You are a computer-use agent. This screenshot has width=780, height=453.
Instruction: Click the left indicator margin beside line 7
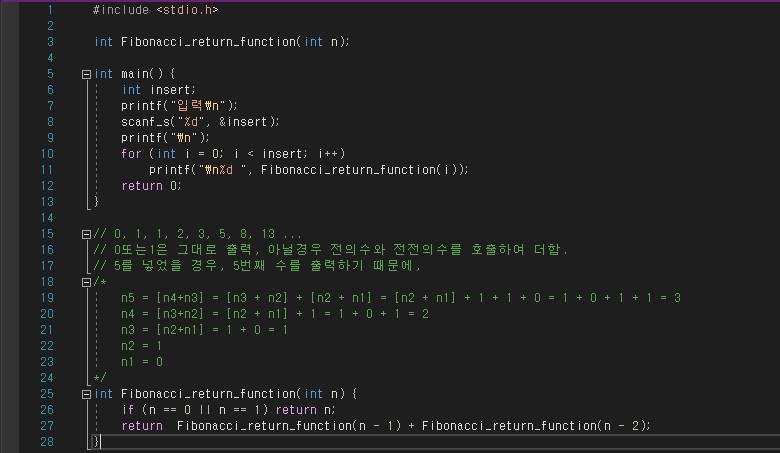9,106
